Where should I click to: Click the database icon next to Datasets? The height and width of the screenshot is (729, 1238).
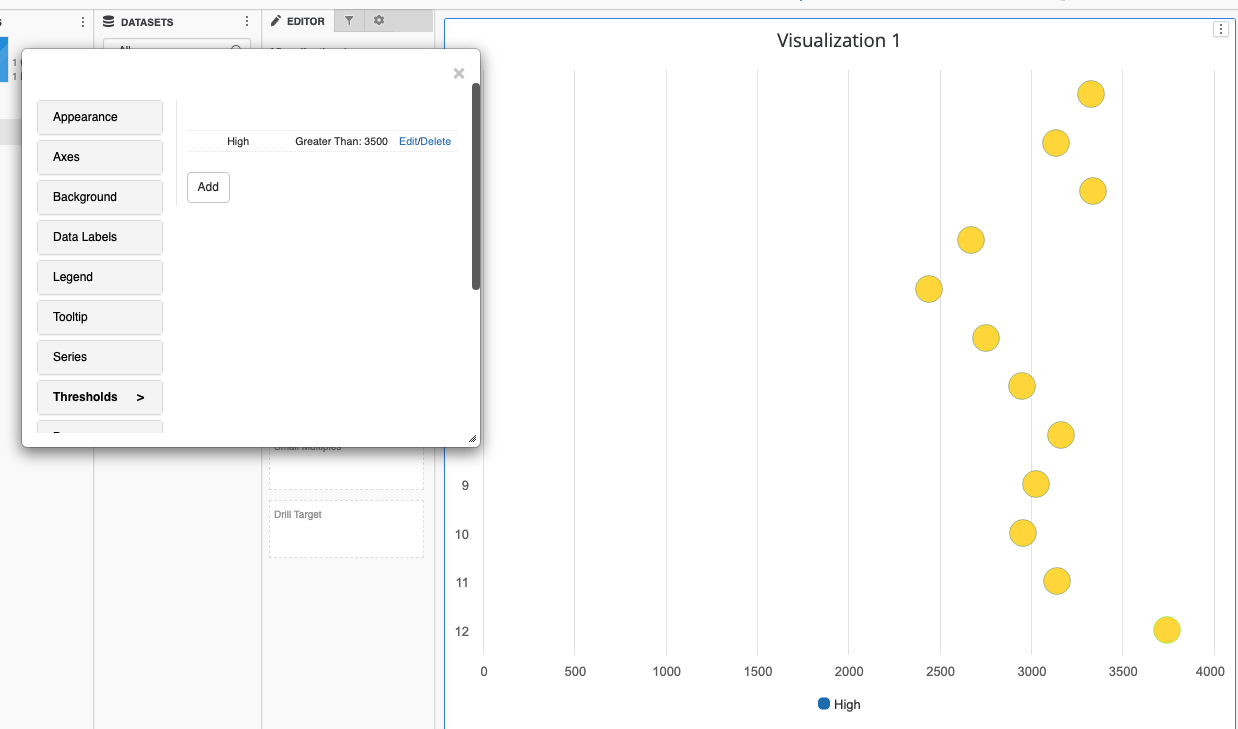109,22
